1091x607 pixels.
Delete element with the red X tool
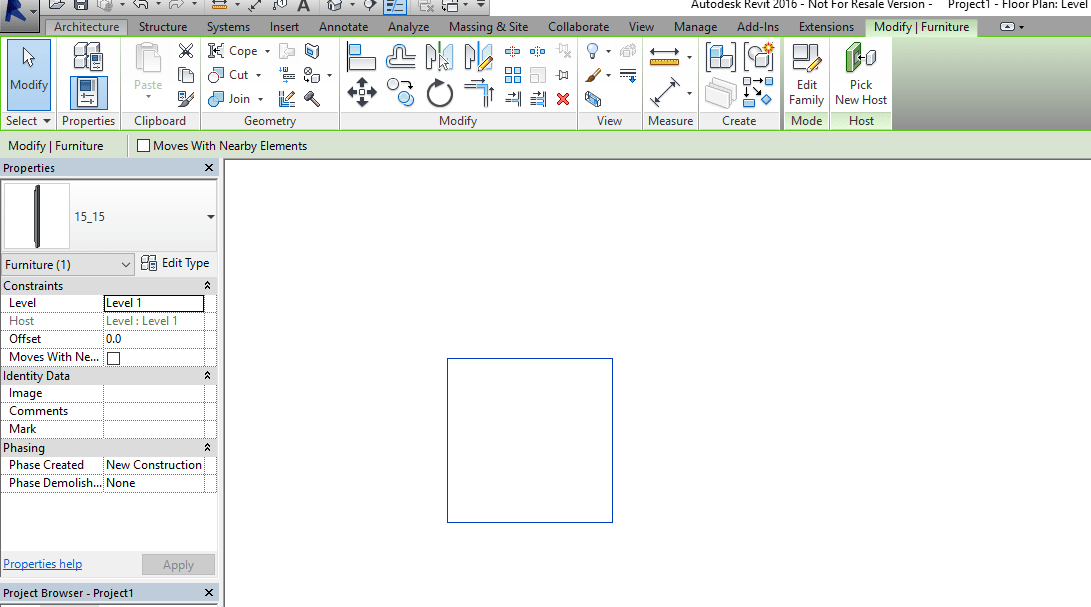point(563,99)
